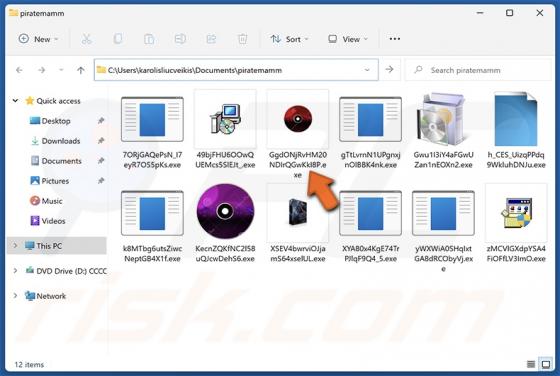The image size is (560, 376).
Task: Click the Share icon in toolbar
Action: 211,39
